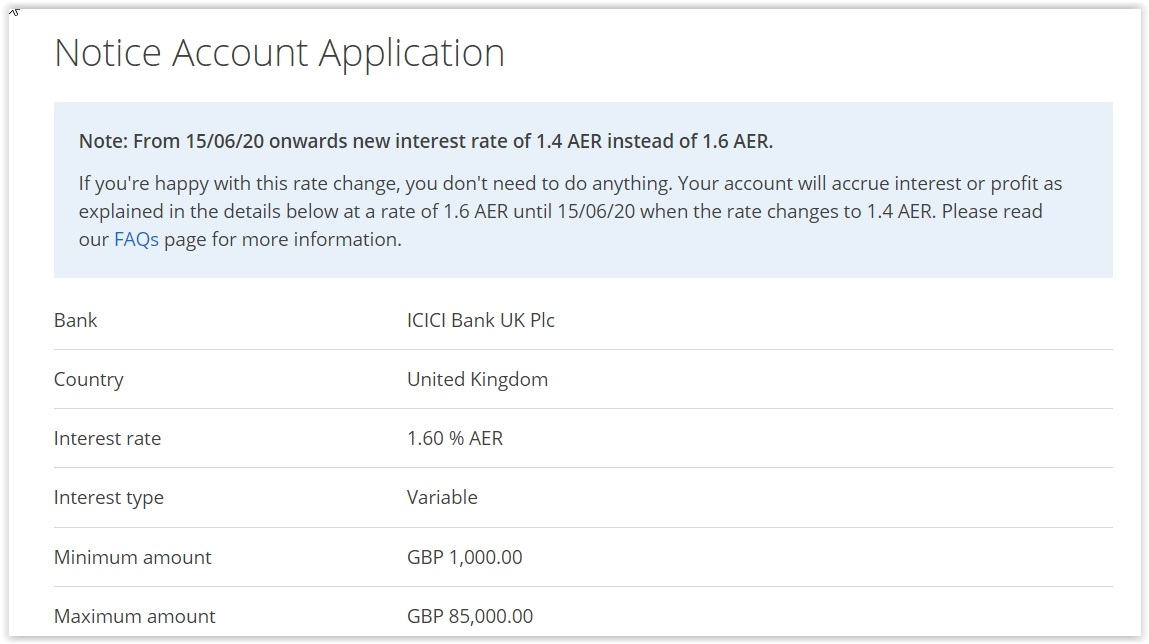Viewport: 1149px width, 644px height.
Task: Select the Interest rate label
Action: click(x=107, y=439)
